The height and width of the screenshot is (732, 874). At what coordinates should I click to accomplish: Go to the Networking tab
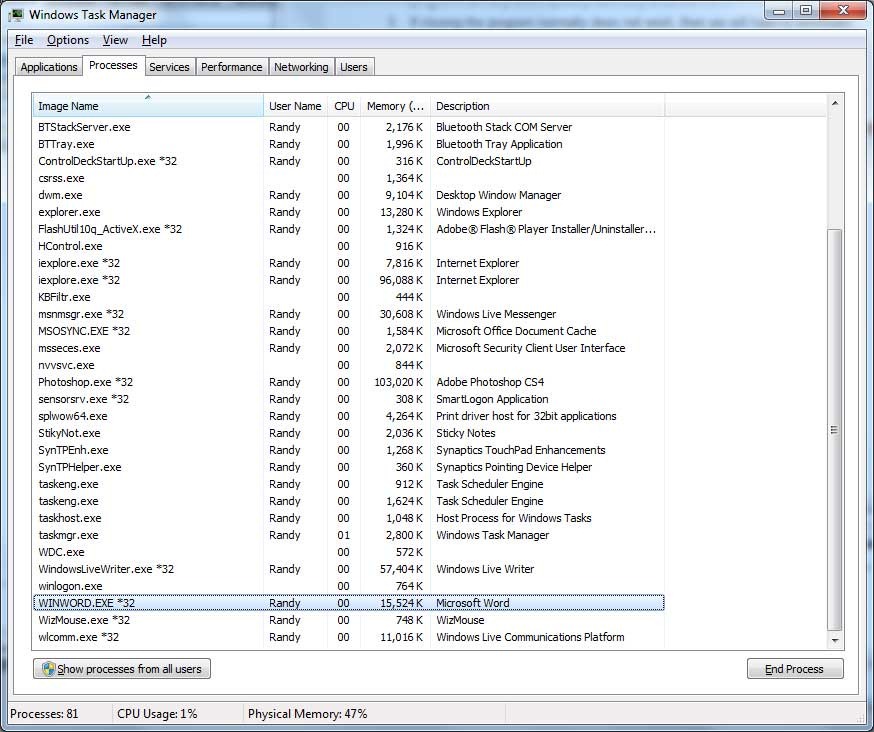click(x=301, y=67)
